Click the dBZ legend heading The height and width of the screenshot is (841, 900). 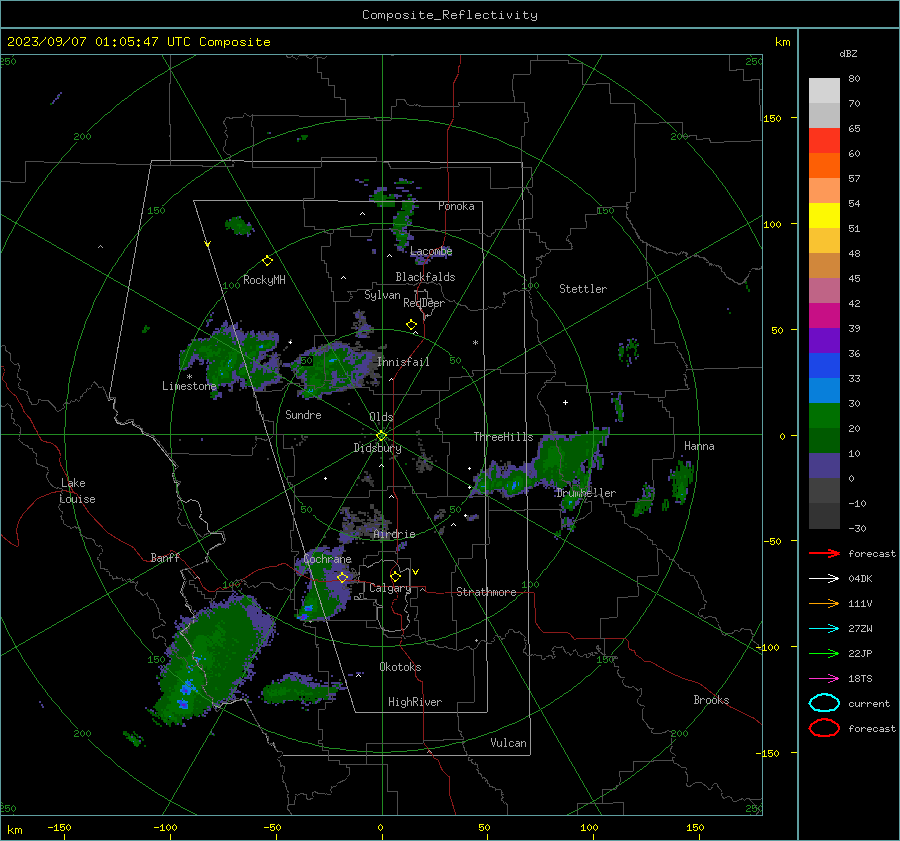pyautogui.click(x=848, y=53)
